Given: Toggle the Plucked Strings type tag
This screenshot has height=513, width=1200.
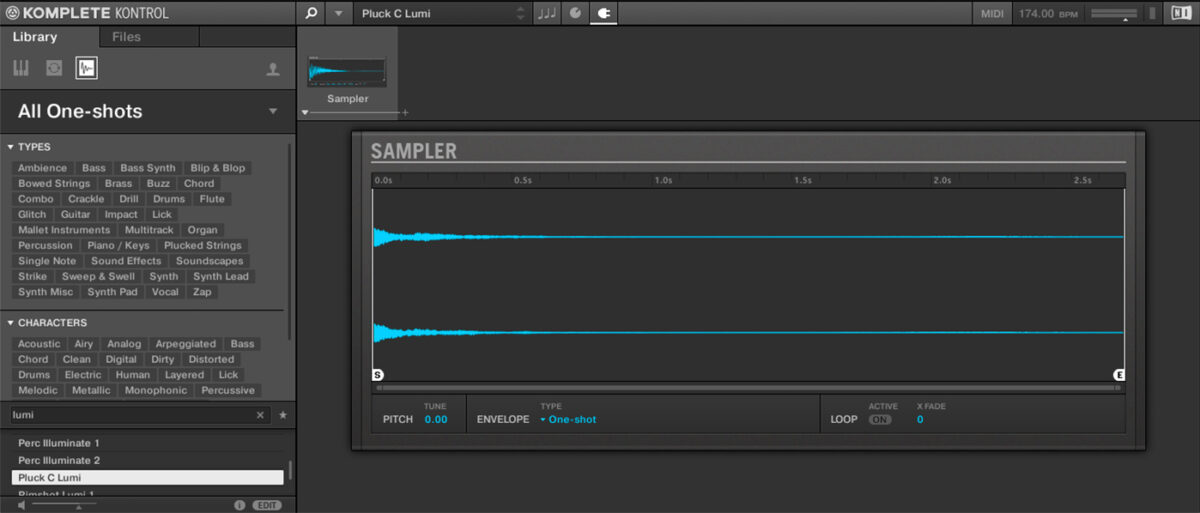Looking at the screenshot, I should pyautogui.click(x=203, y=245).
